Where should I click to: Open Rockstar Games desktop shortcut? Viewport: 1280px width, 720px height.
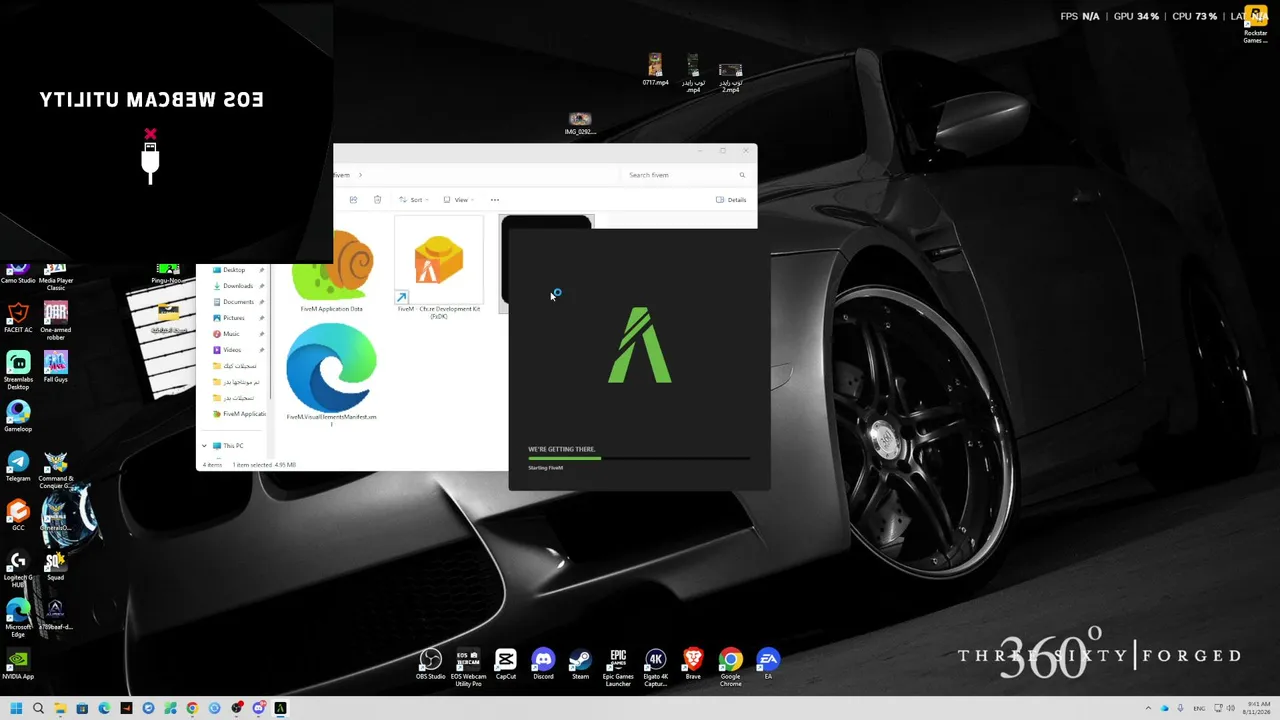1255,24
